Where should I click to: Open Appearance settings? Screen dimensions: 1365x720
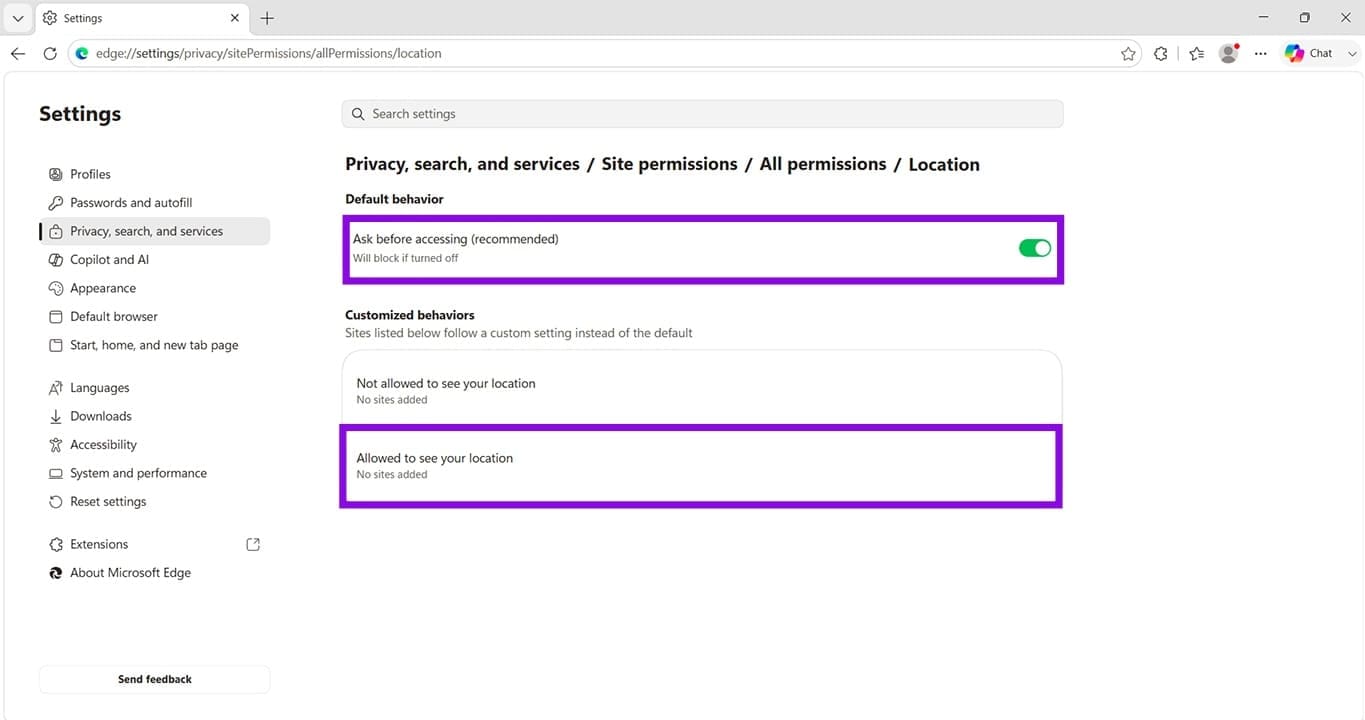(155, 288)
